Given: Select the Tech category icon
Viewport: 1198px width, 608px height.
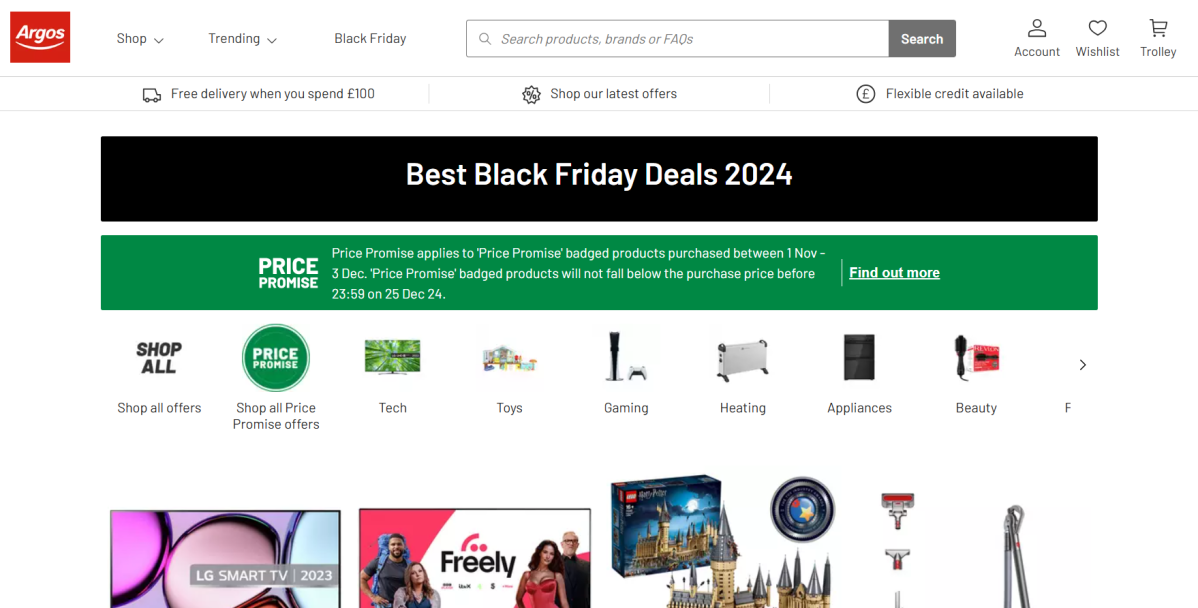Looking at the screenshot, I should click(392, 357).
